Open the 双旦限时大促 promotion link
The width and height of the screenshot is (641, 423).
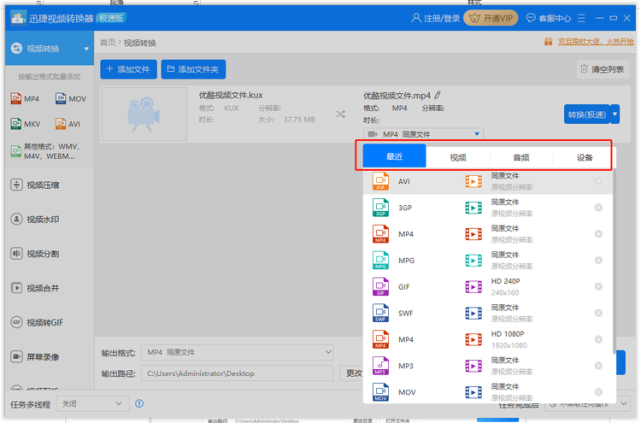click(x=596, y=41)
